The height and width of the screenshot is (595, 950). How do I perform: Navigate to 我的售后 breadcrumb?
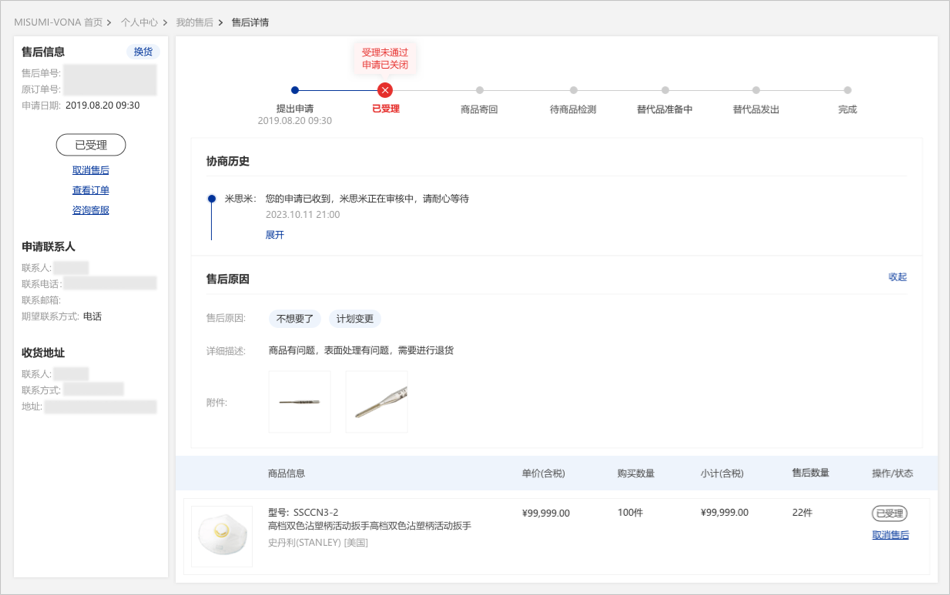[x=194, y=22]
